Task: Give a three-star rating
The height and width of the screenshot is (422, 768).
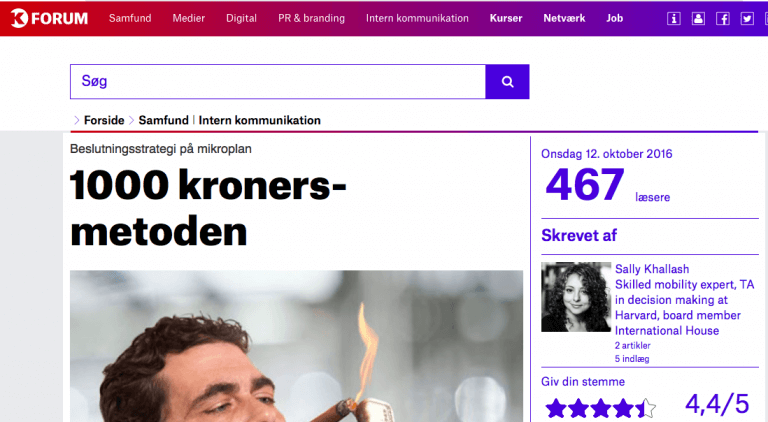Action: pyautogui.click(x=601, y=408)
